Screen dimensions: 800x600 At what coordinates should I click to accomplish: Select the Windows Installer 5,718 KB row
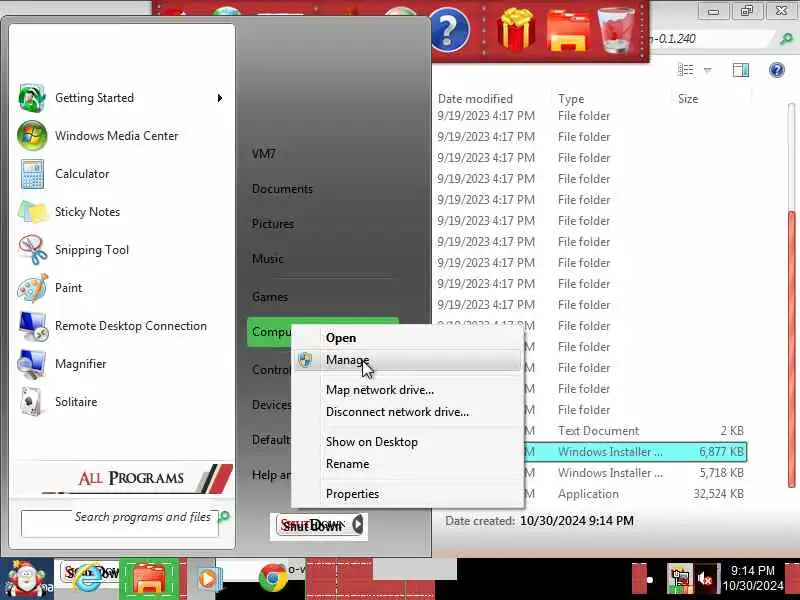(635, 473)
